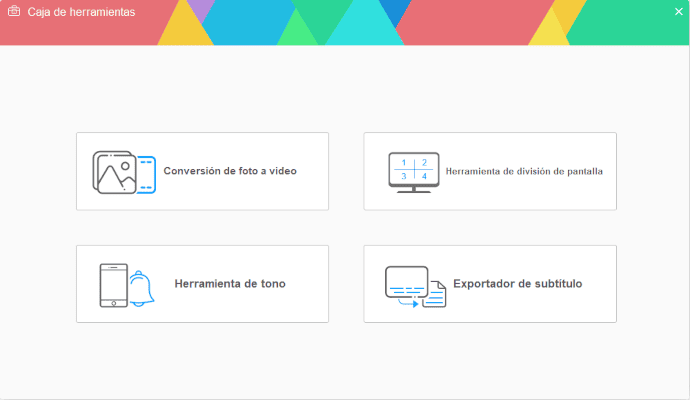Open "Conversión de foto a video"

pyautogui.click(x=202, y=171)
